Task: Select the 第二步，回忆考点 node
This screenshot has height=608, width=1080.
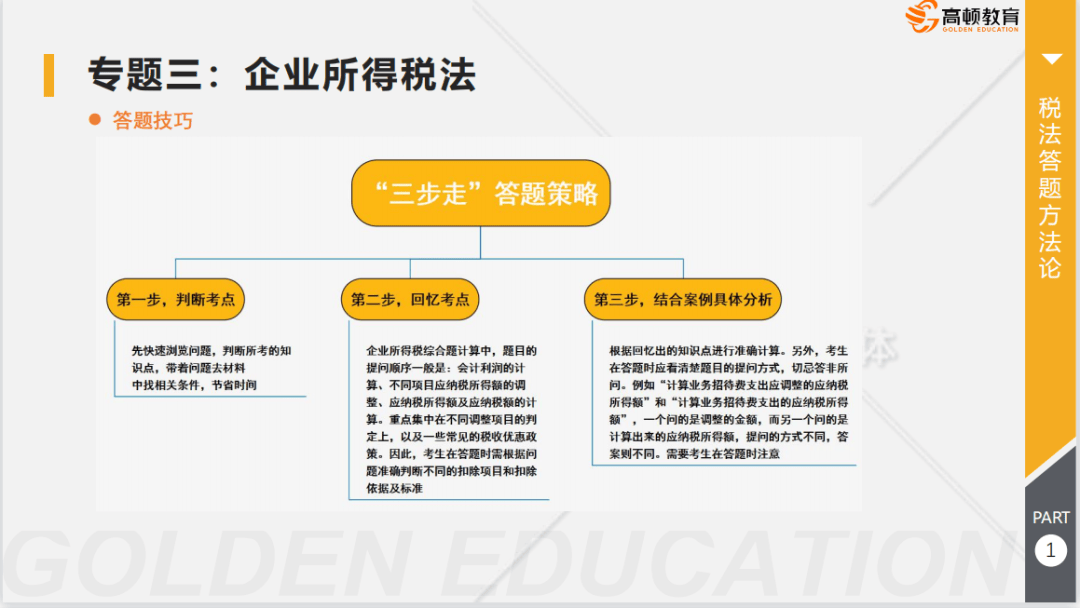Action: click(410, 300)
